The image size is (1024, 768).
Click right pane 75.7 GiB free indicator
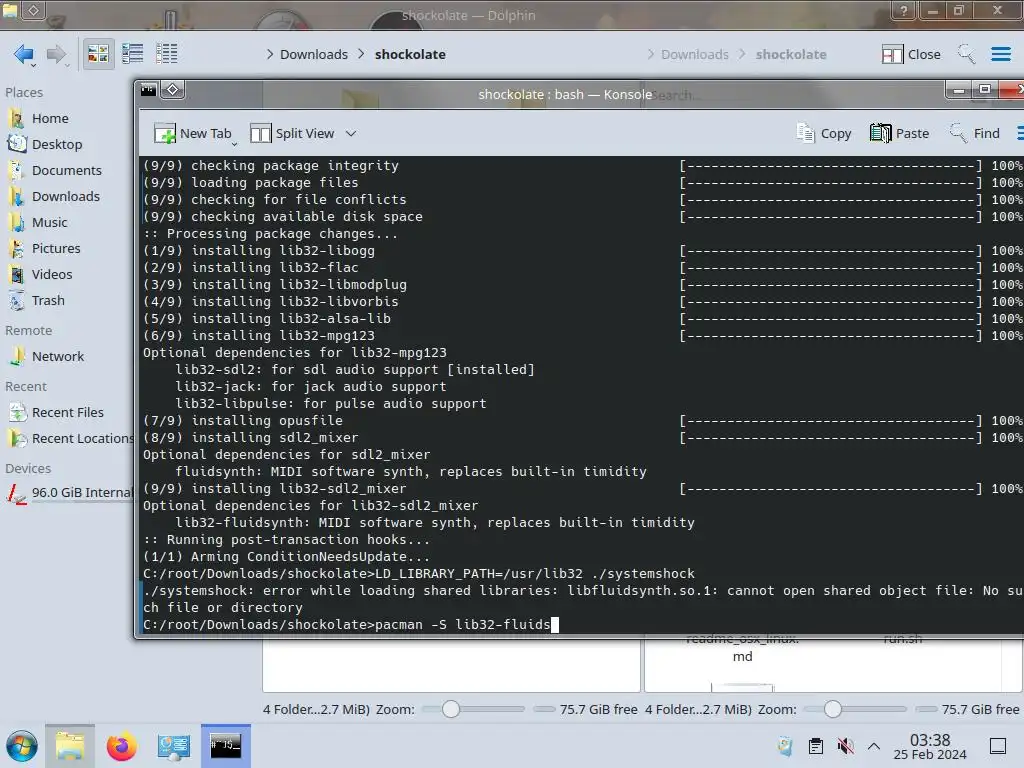click(x=968, y=709)
